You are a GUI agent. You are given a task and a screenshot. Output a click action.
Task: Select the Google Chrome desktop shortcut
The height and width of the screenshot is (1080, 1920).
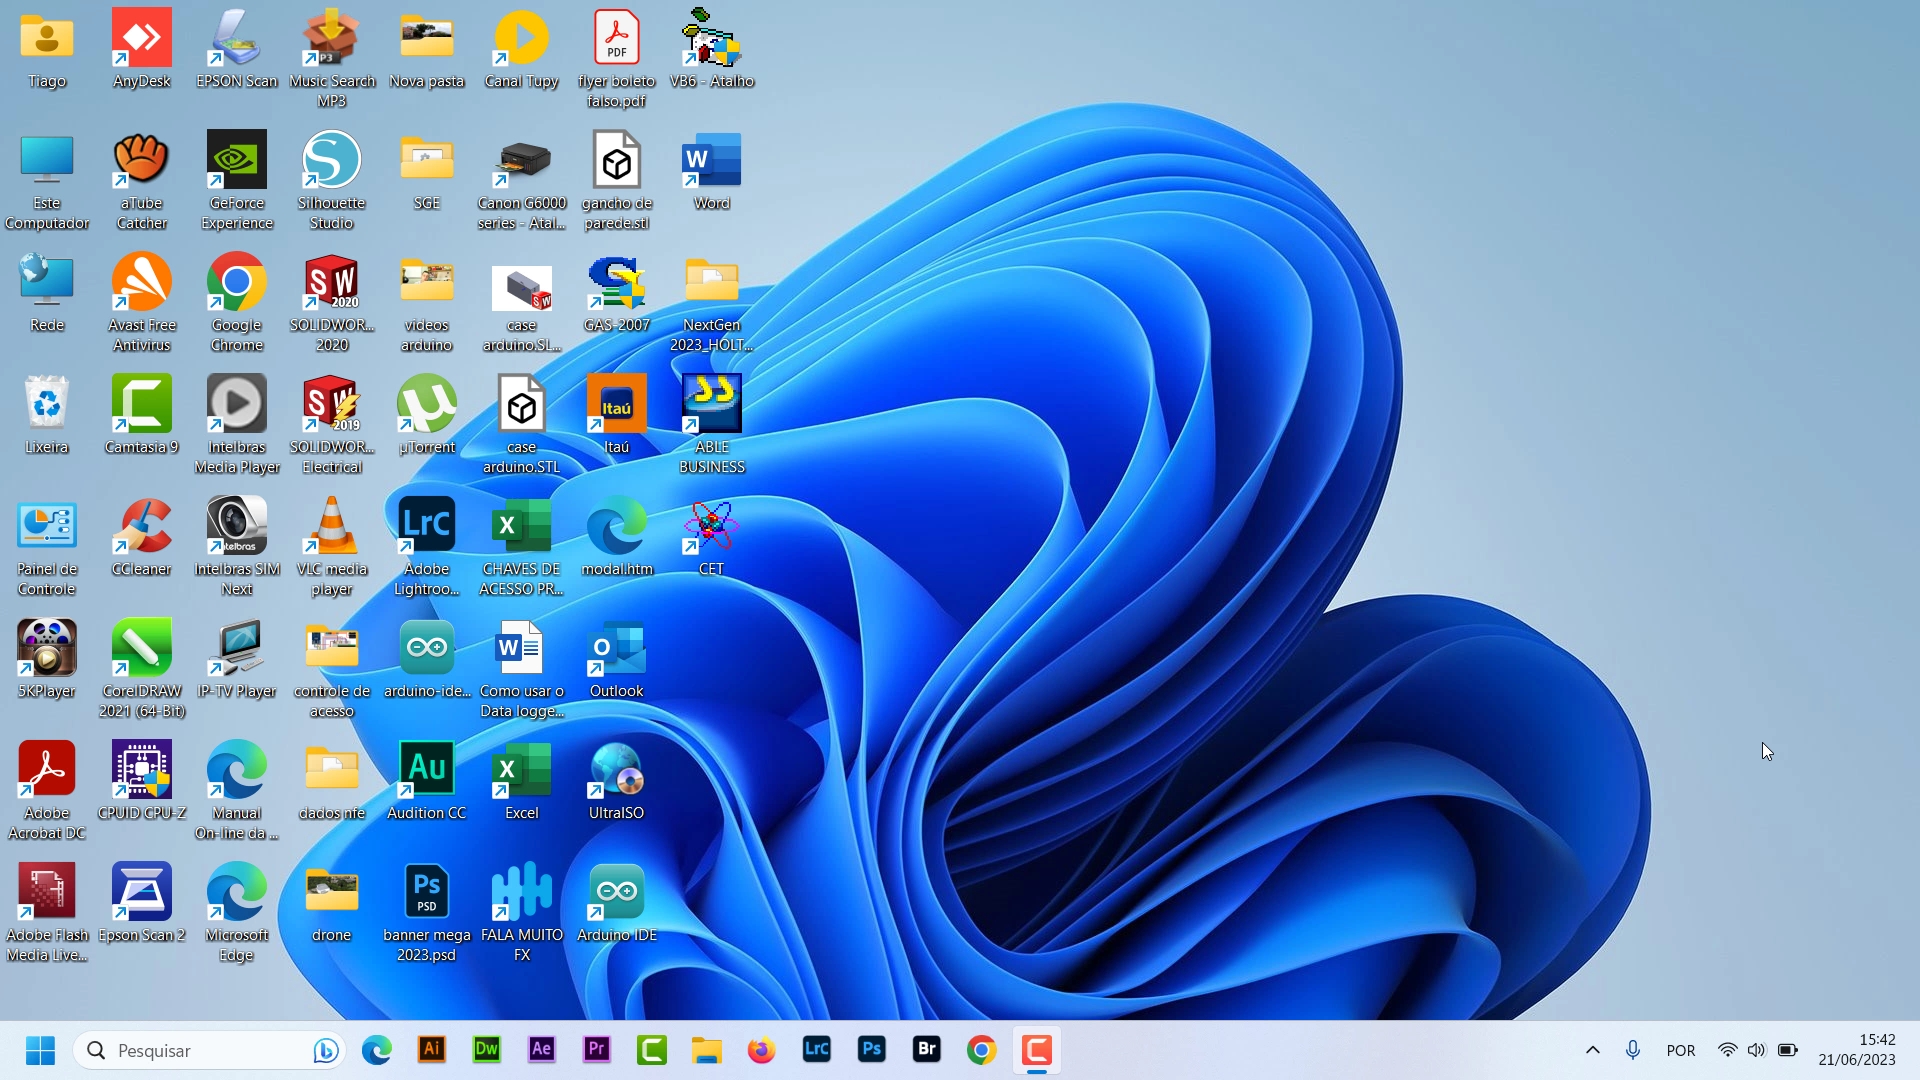coord(236,303)
